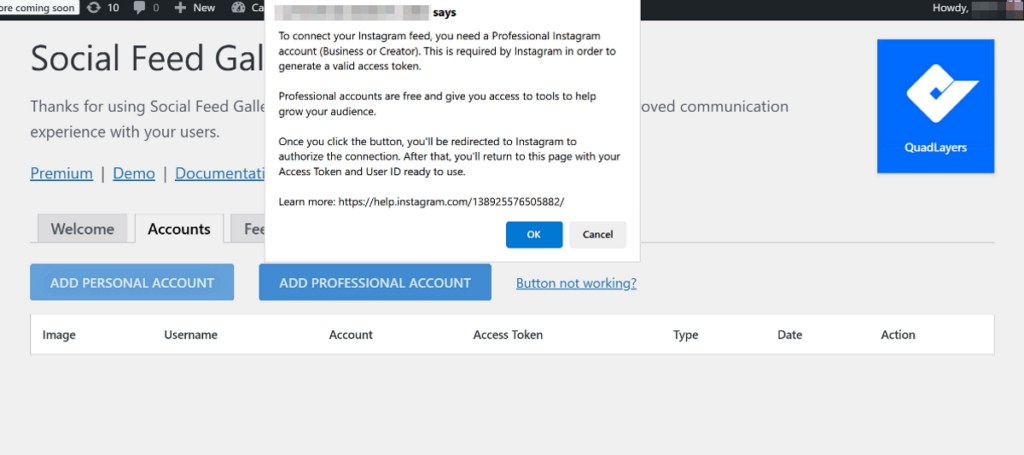This screenshot has height=455, width=1024.
Task: Click the Add Professional Account button
Action: 375,282
